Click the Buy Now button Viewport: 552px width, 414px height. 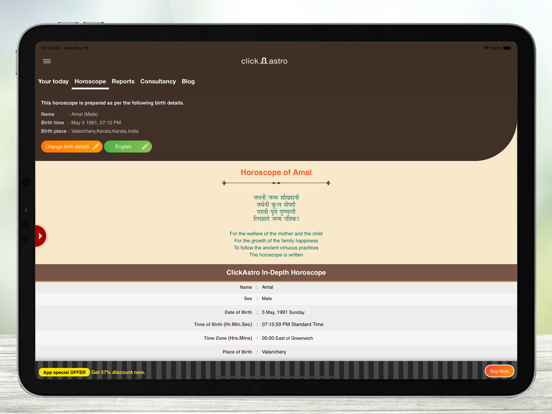[x=499, y=371]
